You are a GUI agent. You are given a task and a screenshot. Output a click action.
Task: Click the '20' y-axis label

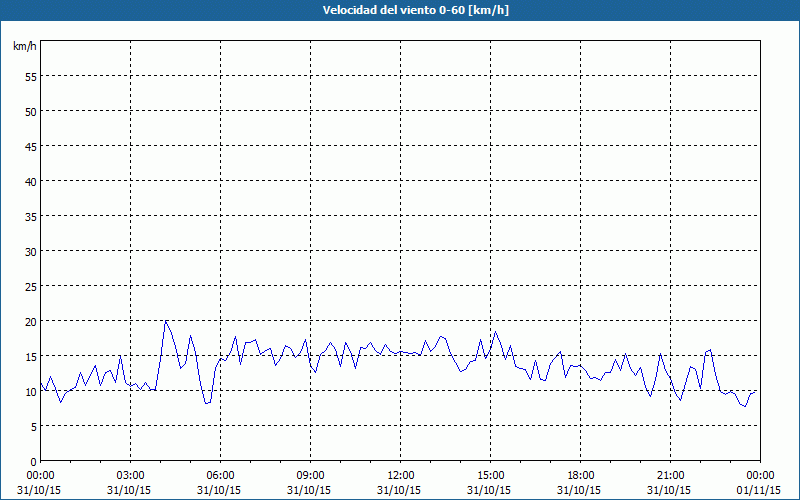click(31, 322)
